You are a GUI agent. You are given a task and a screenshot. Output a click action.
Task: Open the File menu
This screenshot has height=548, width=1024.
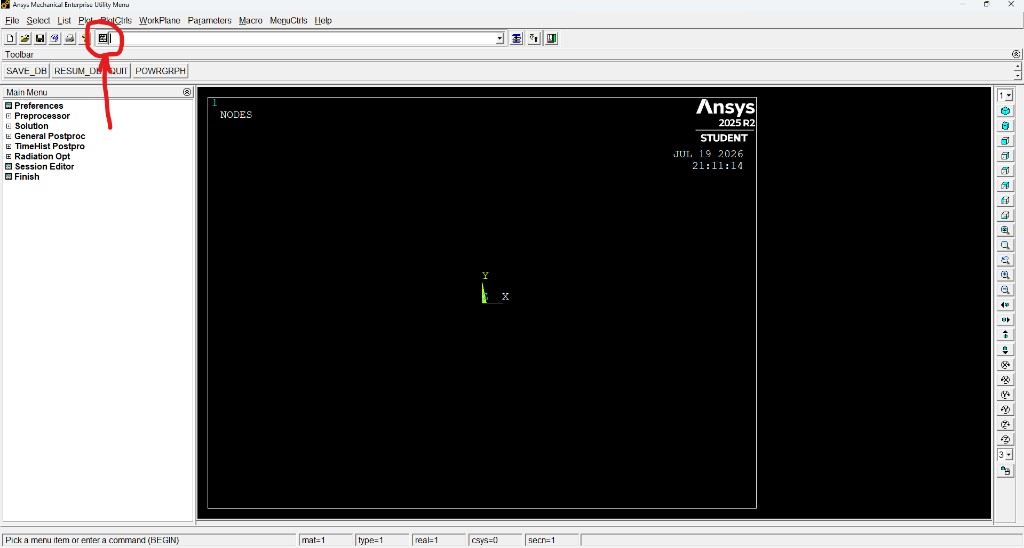point(12,20)
